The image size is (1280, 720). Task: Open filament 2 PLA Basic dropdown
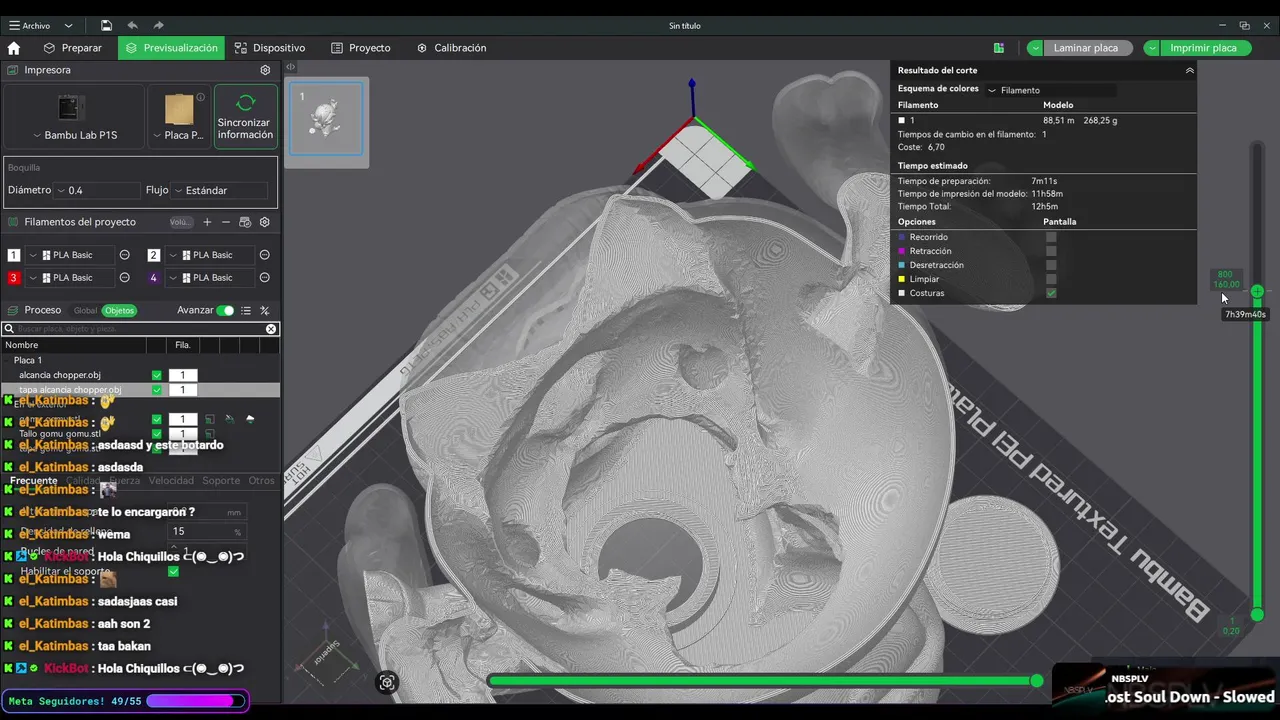(209, 255)
